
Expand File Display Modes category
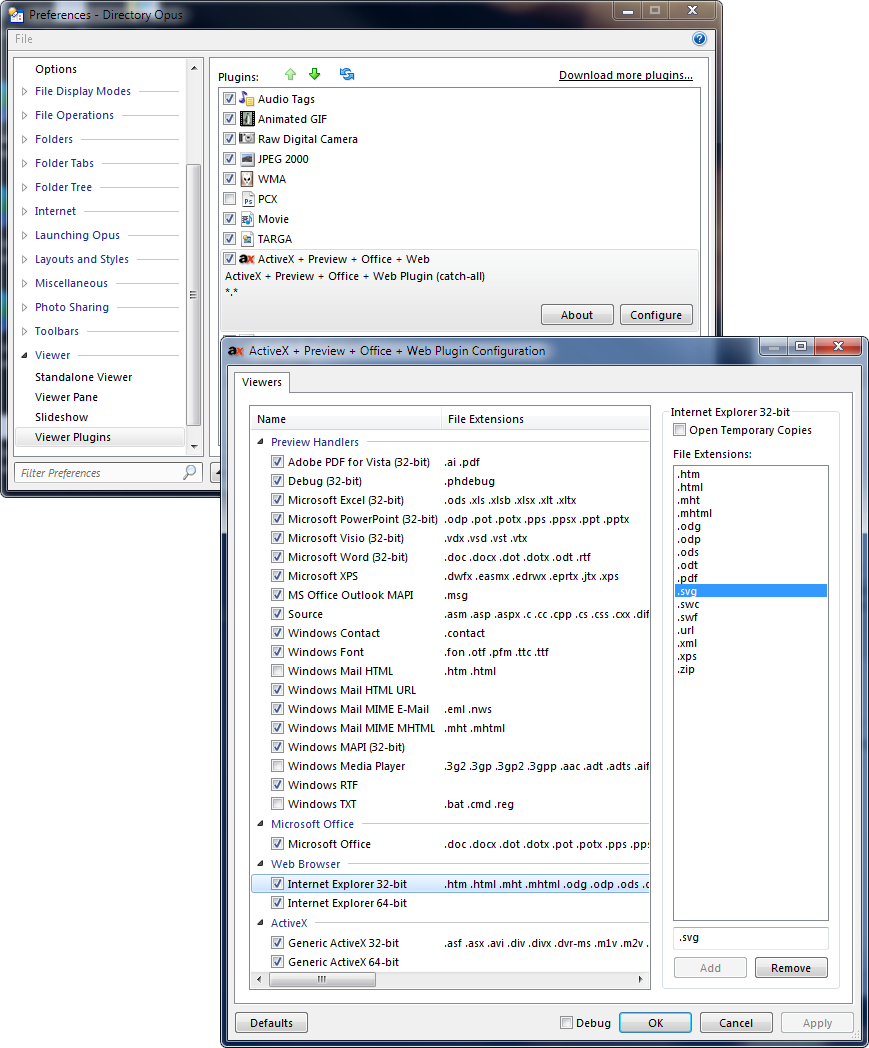pos(25,92)
